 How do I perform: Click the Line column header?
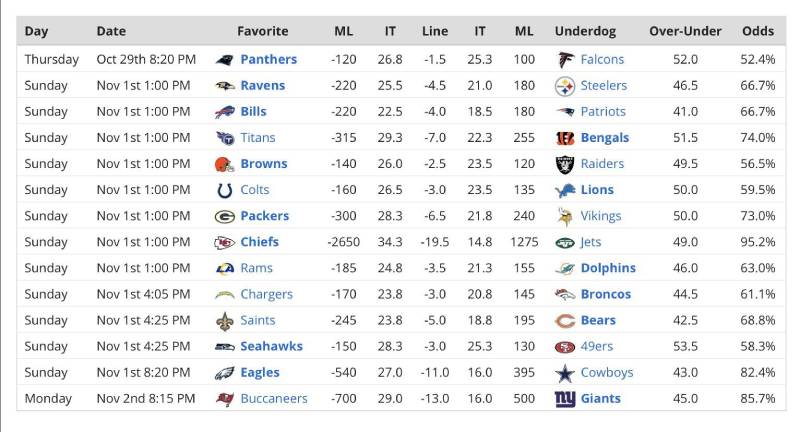[x=435, y=31]
